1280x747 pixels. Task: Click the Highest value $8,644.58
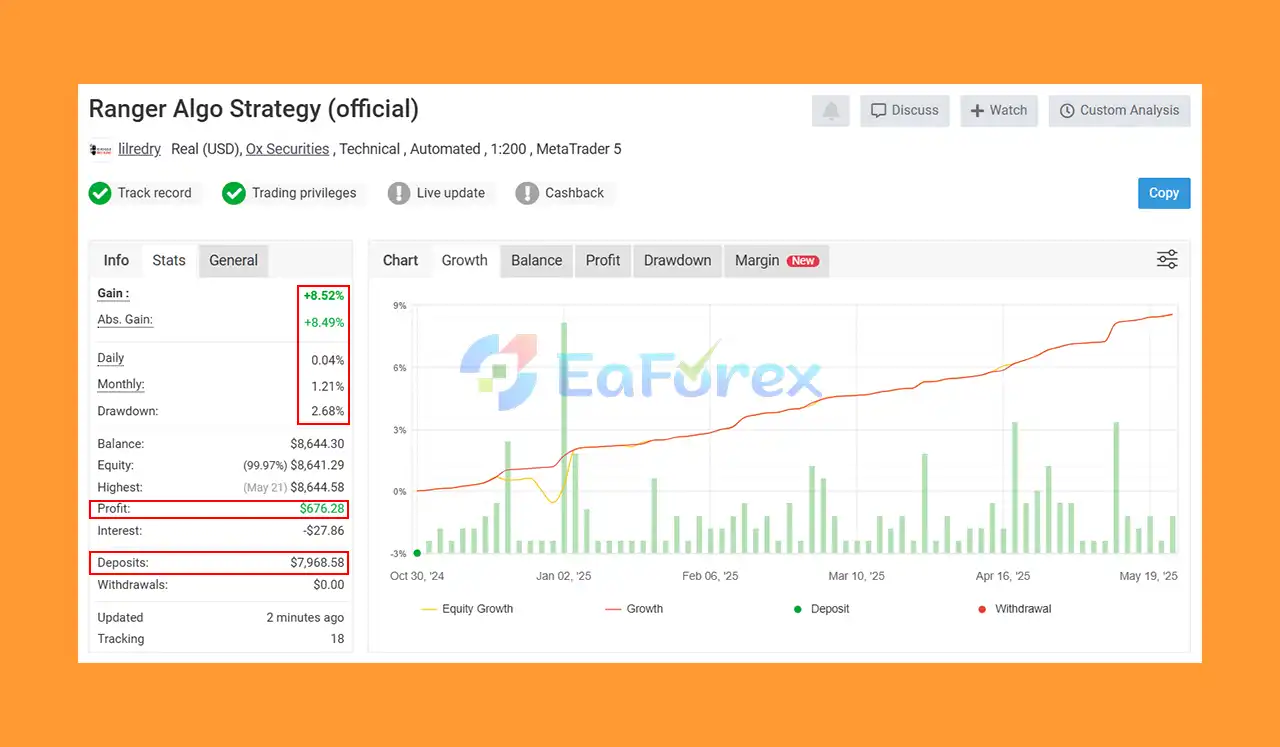(317, 487)
